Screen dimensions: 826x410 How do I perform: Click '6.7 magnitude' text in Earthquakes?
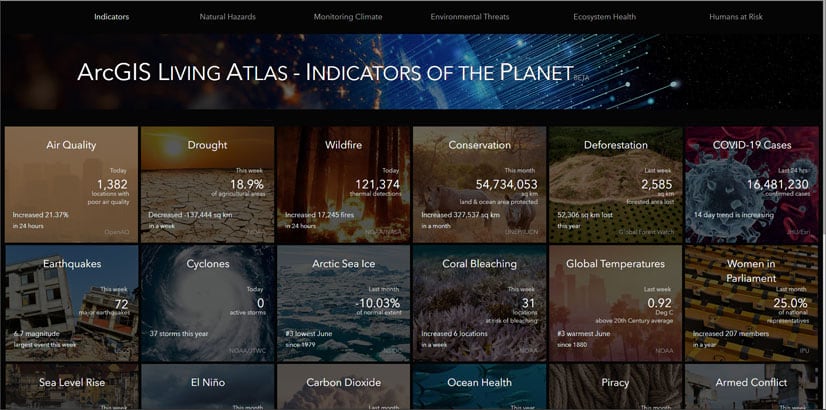(x=36, y=334)
